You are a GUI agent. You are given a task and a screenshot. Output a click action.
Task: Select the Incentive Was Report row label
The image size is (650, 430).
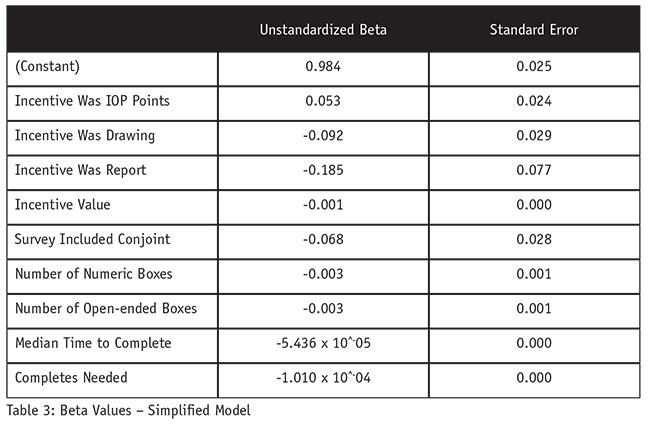coord(81,170)
